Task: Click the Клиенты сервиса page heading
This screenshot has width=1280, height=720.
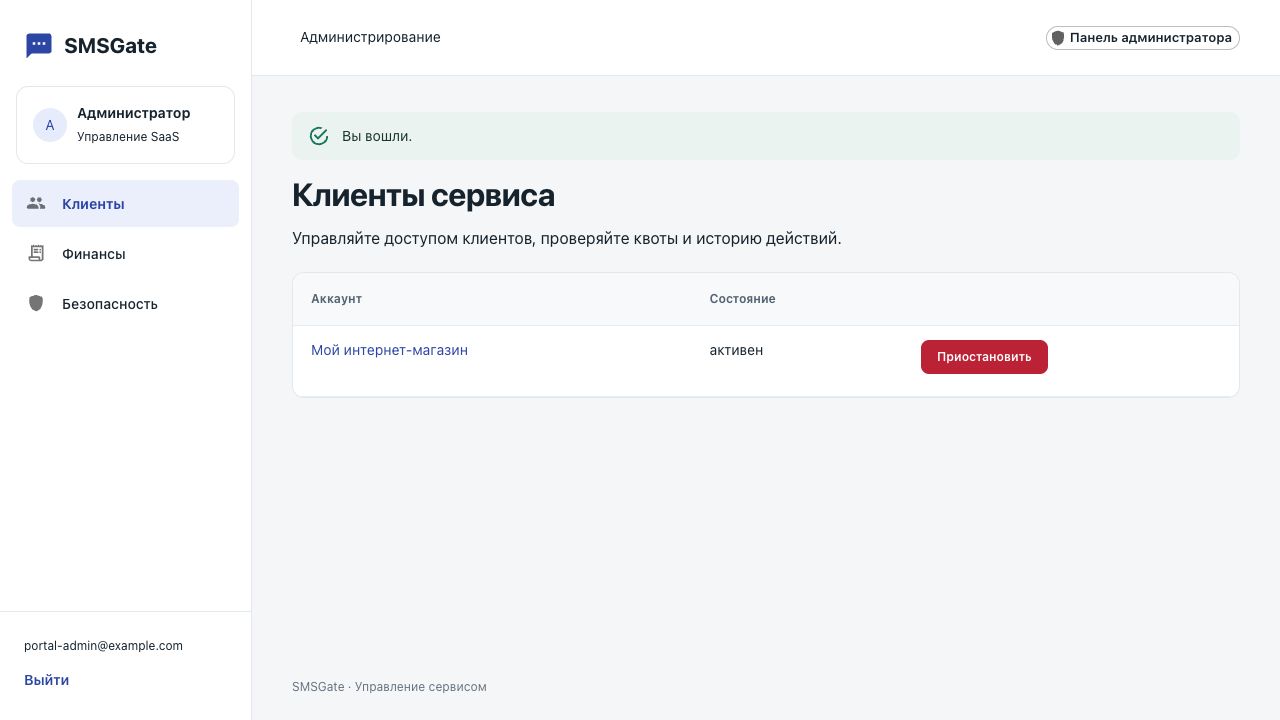Action: click(x=423, y=195)
